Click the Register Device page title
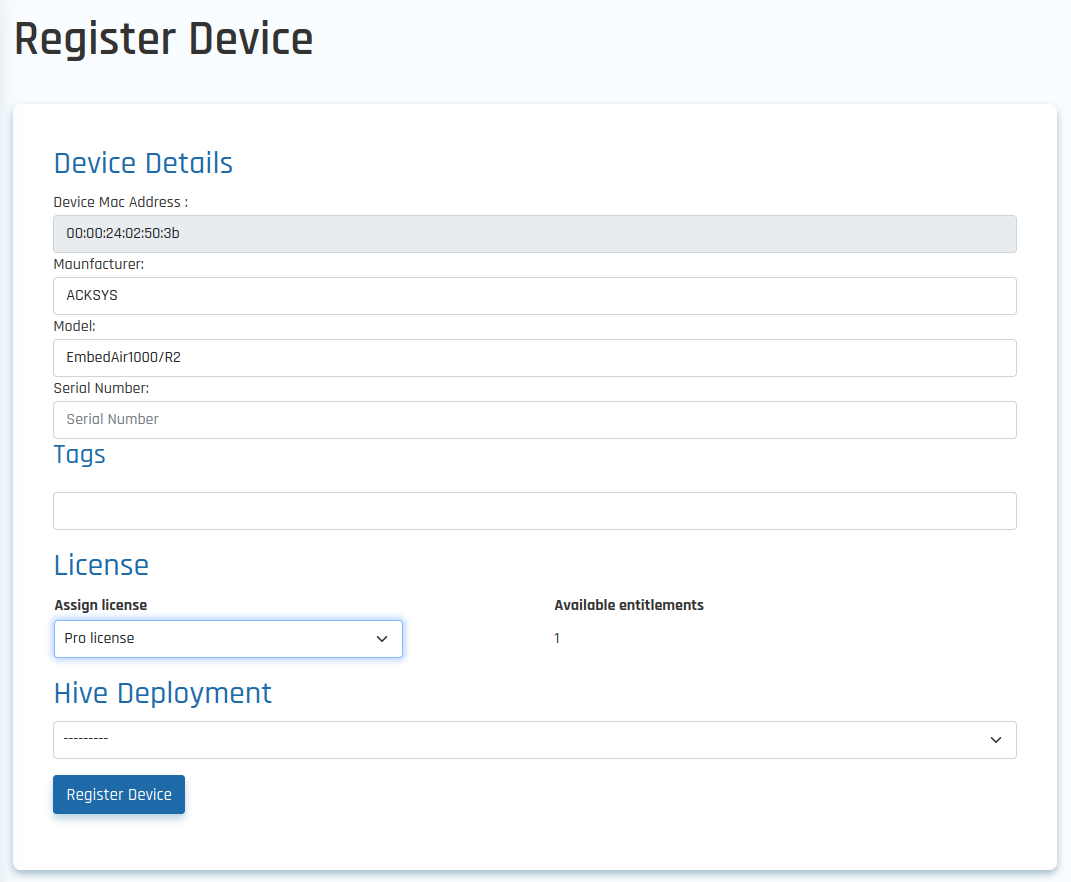Screen dimensions: 1071x882 pyautogui.click(x=163, y=40)
